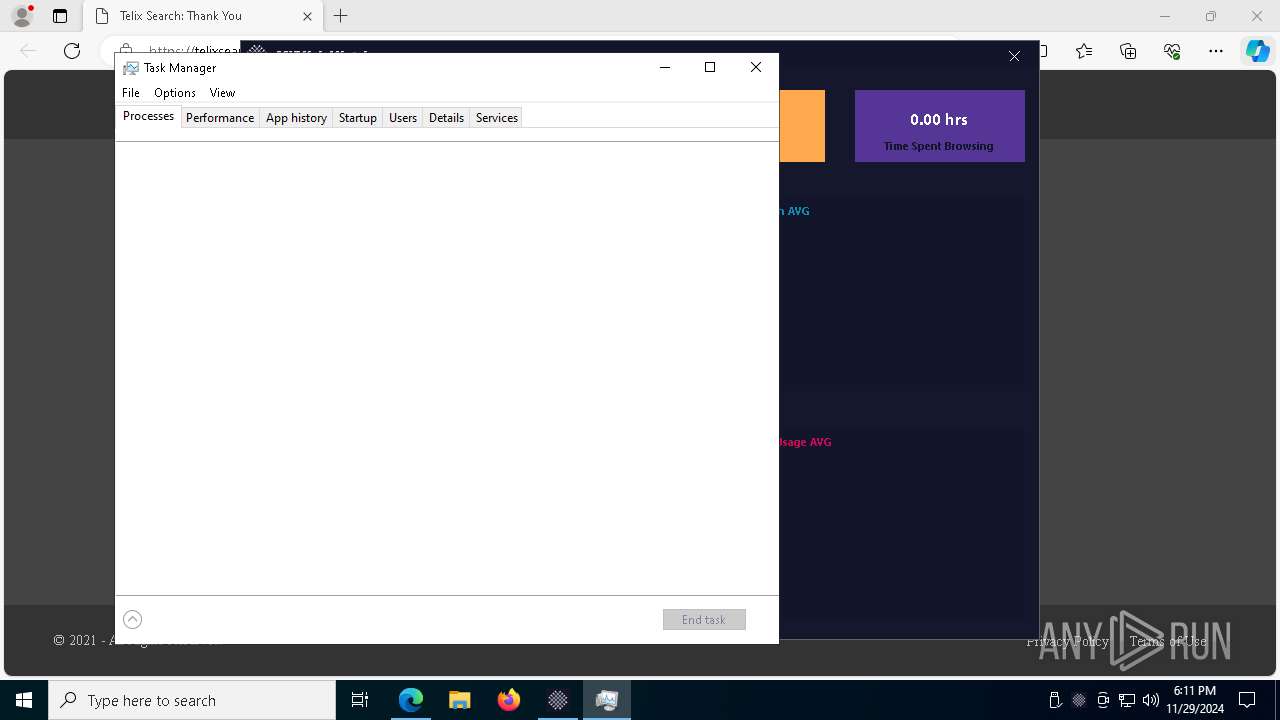Switch to the Details tab

[446, 118]
